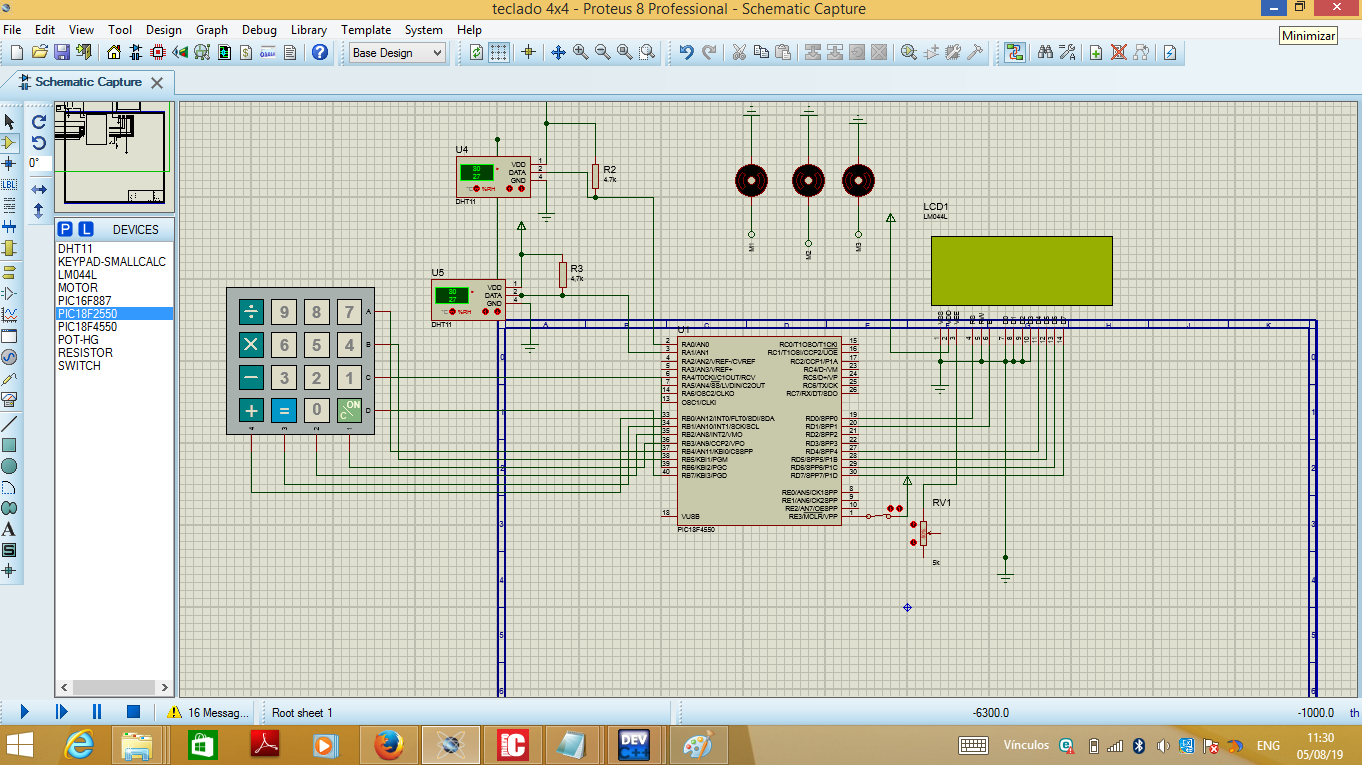
Task: Open the File menu
Action: tap(12, 30)
